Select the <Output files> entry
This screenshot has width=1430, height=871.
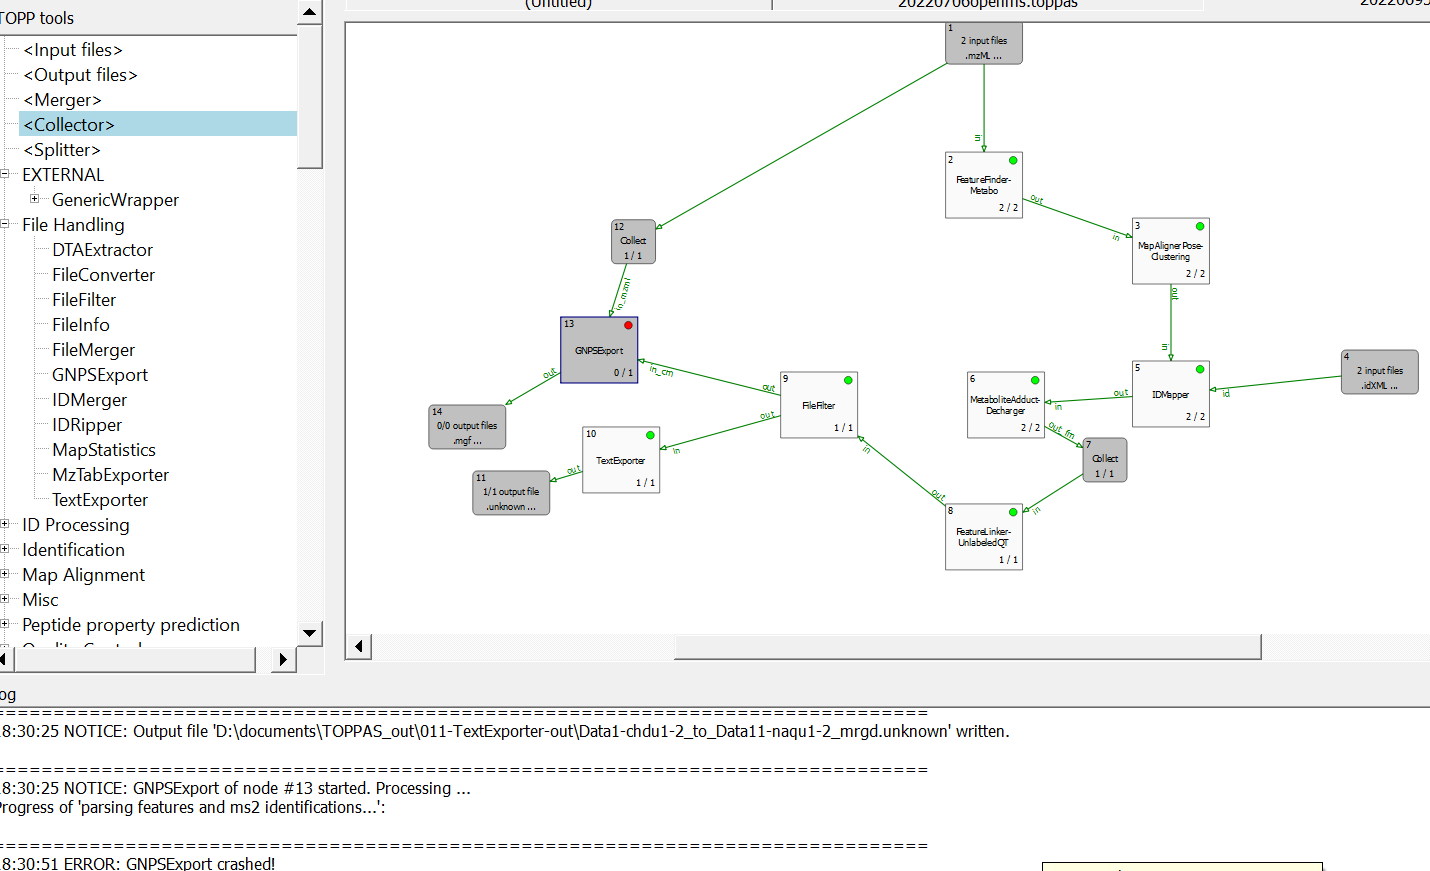click(80, 75)
